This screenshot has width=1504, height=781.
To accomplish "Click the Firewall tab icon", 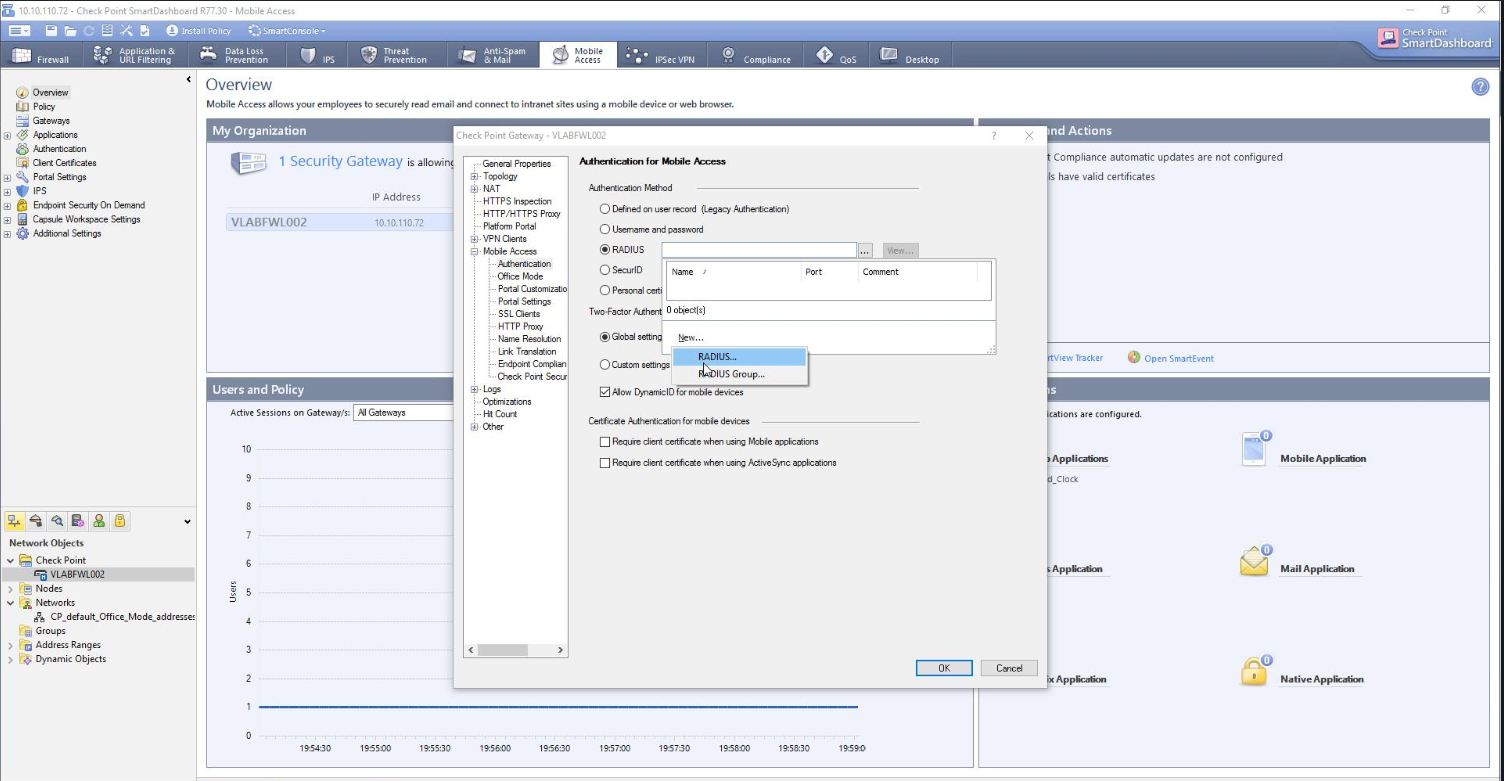I will coord(22,56).
